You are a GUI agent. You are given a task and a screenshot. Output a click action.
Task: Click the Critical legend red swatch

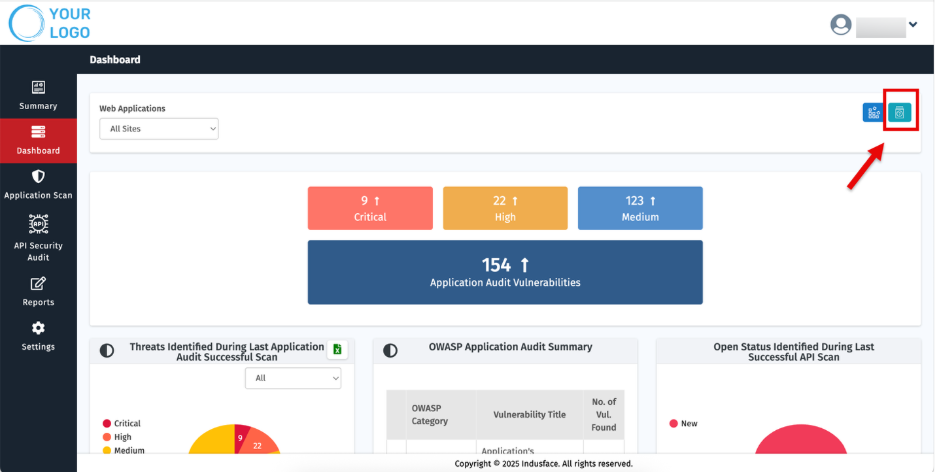pyautogui.click(x=107, y=424)
